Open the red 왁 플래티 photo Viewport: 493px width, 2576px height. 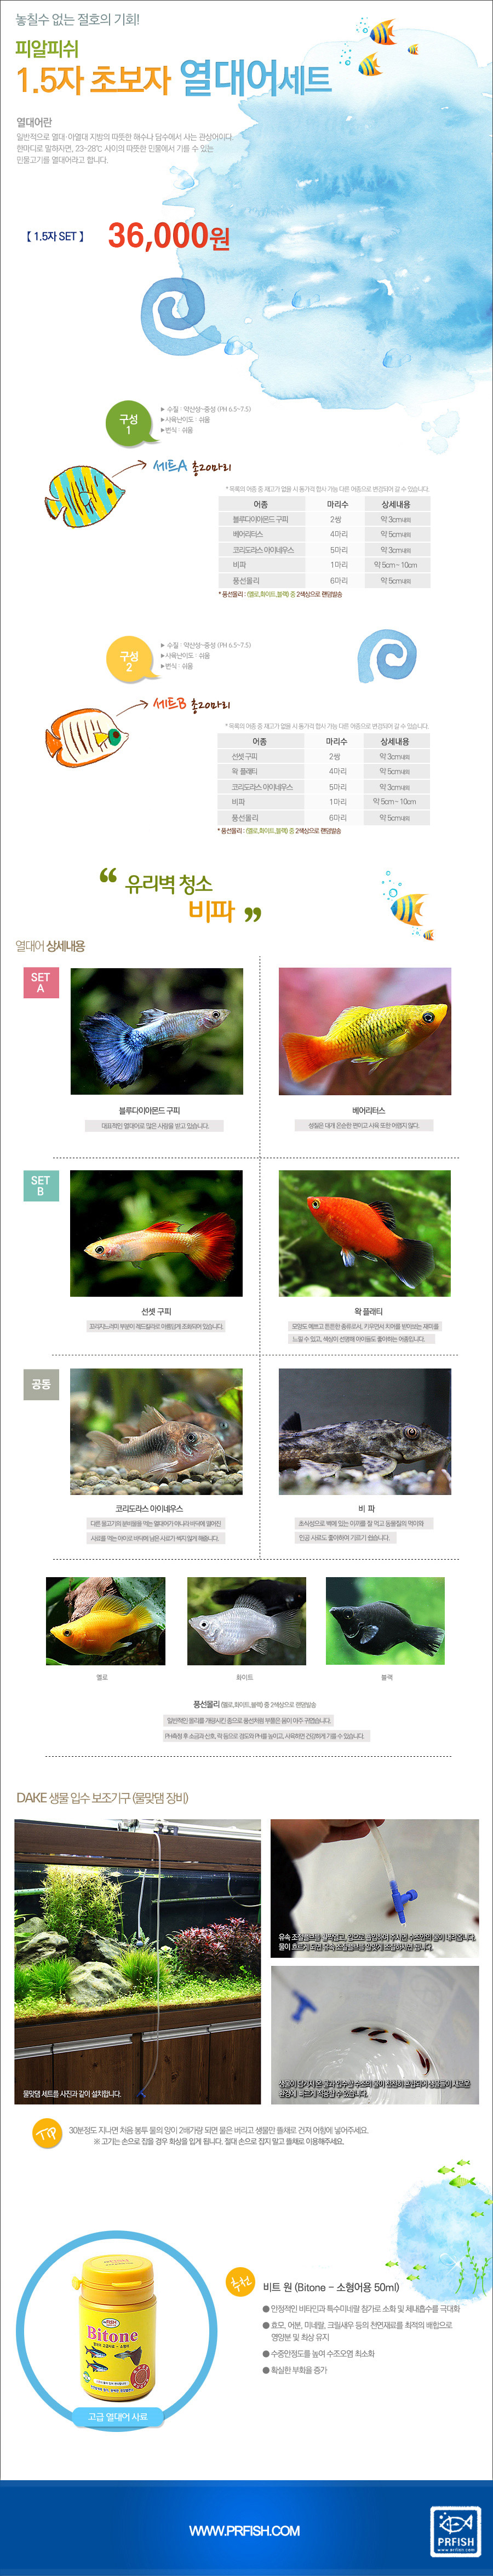pos(365,1233)
